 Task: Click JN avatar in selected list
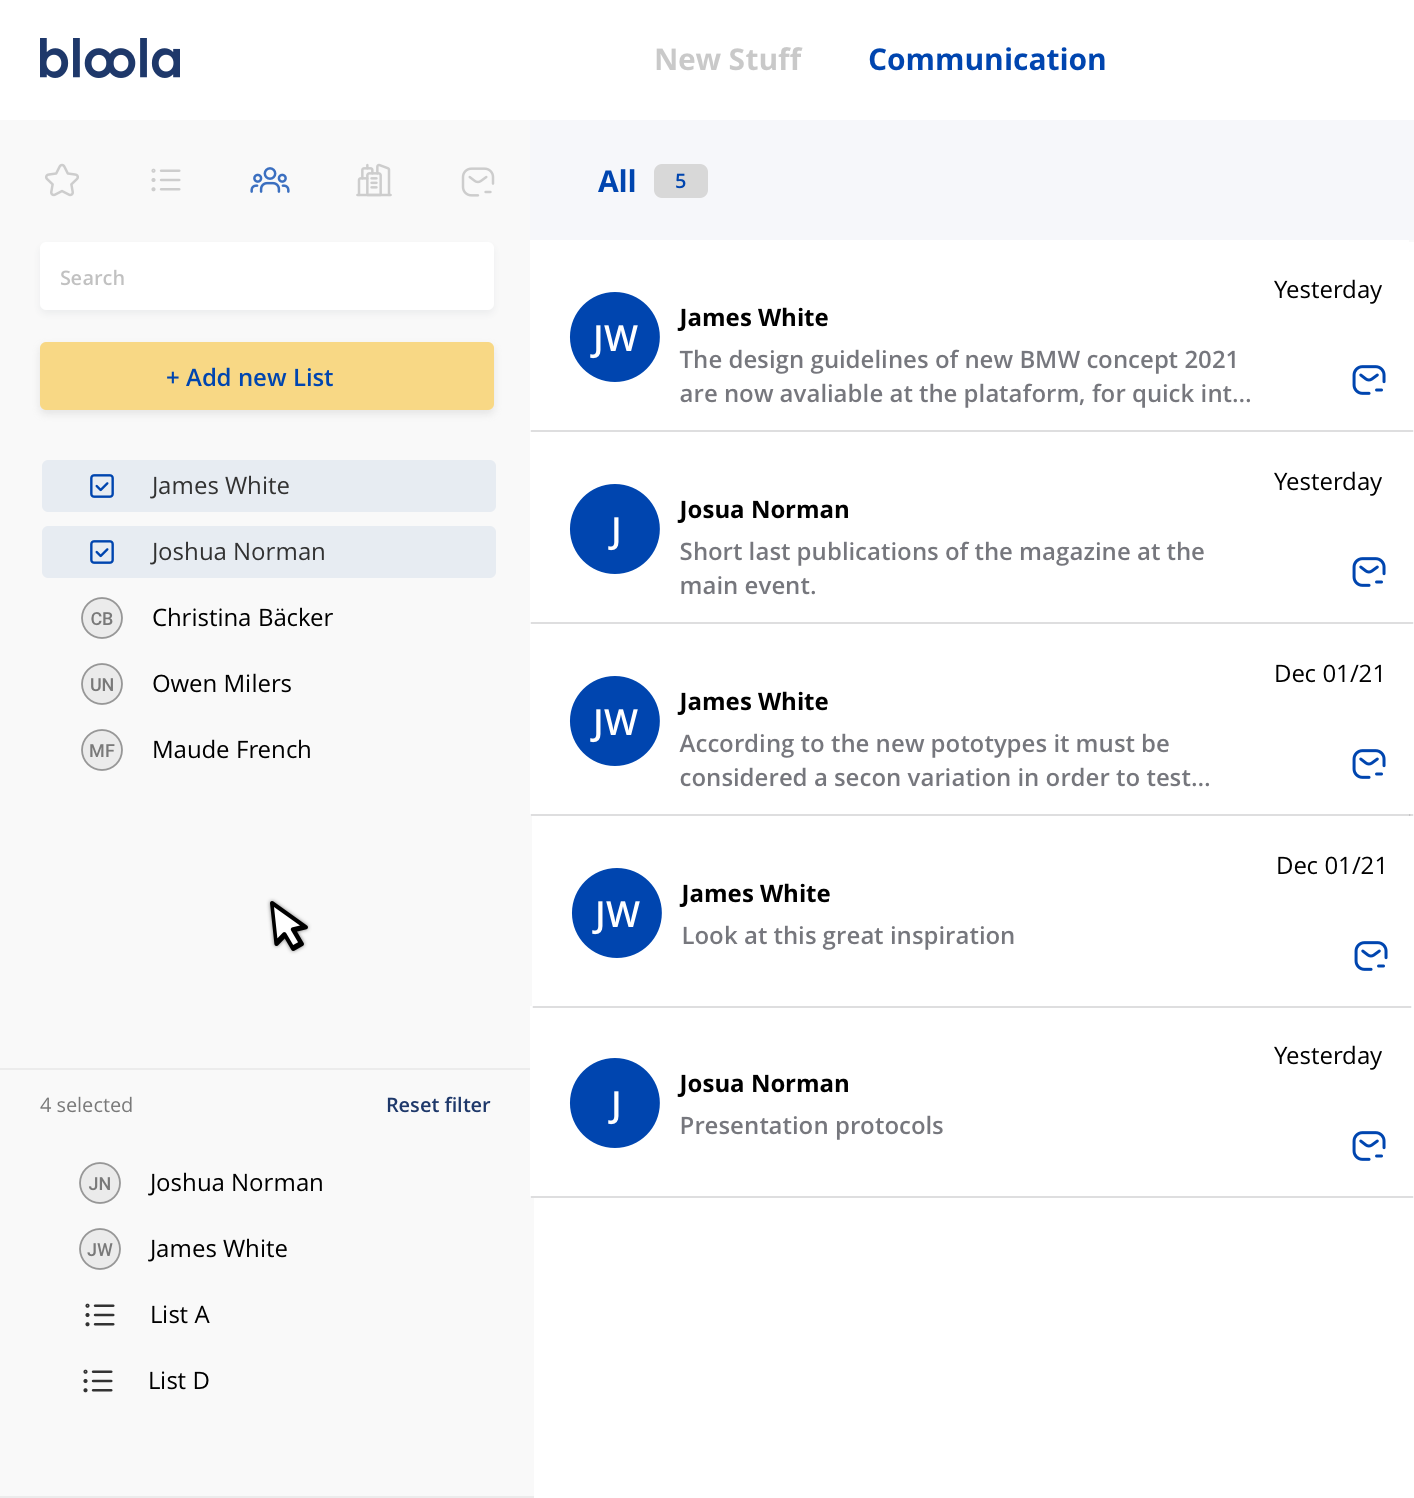100,1183
